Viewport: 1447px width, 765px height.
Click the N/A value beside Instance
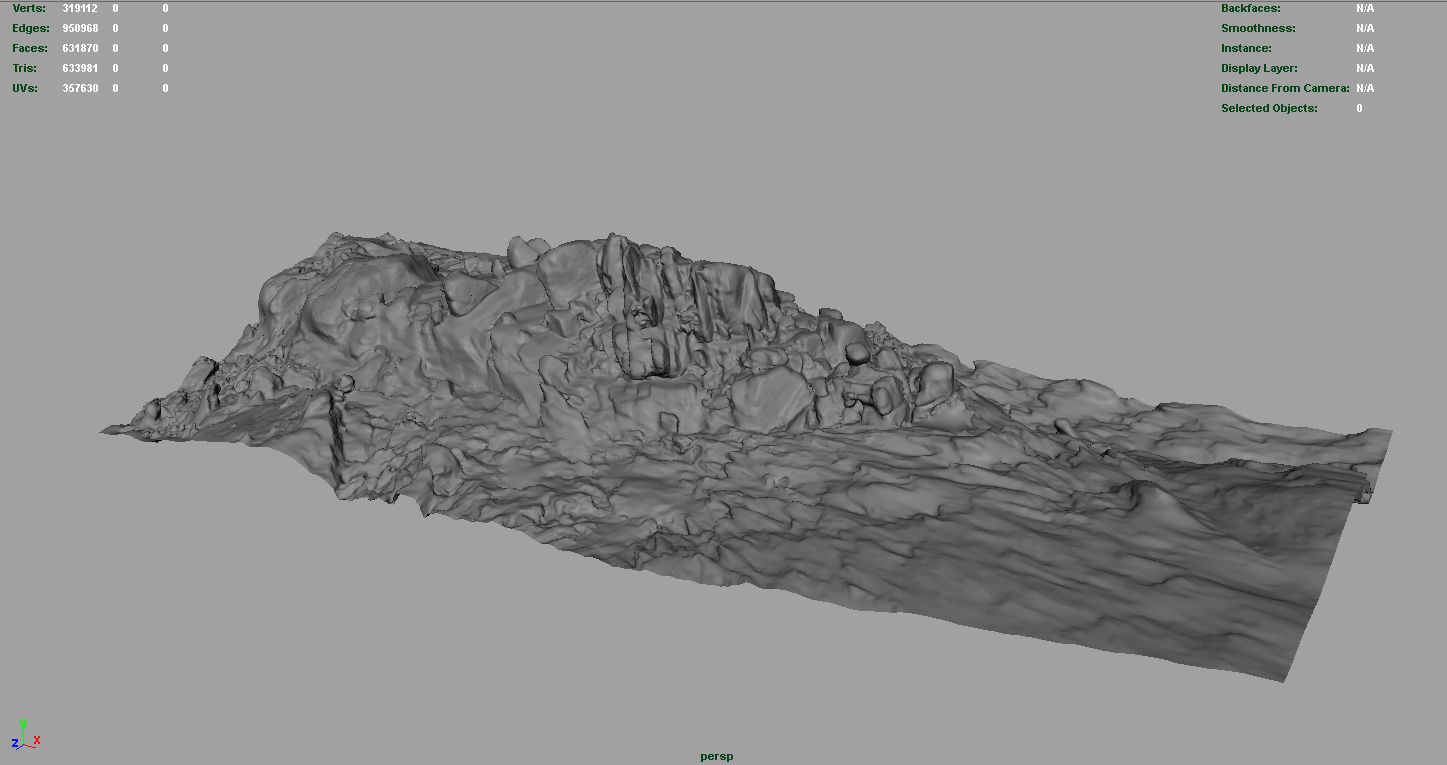tap(1365, 48)
